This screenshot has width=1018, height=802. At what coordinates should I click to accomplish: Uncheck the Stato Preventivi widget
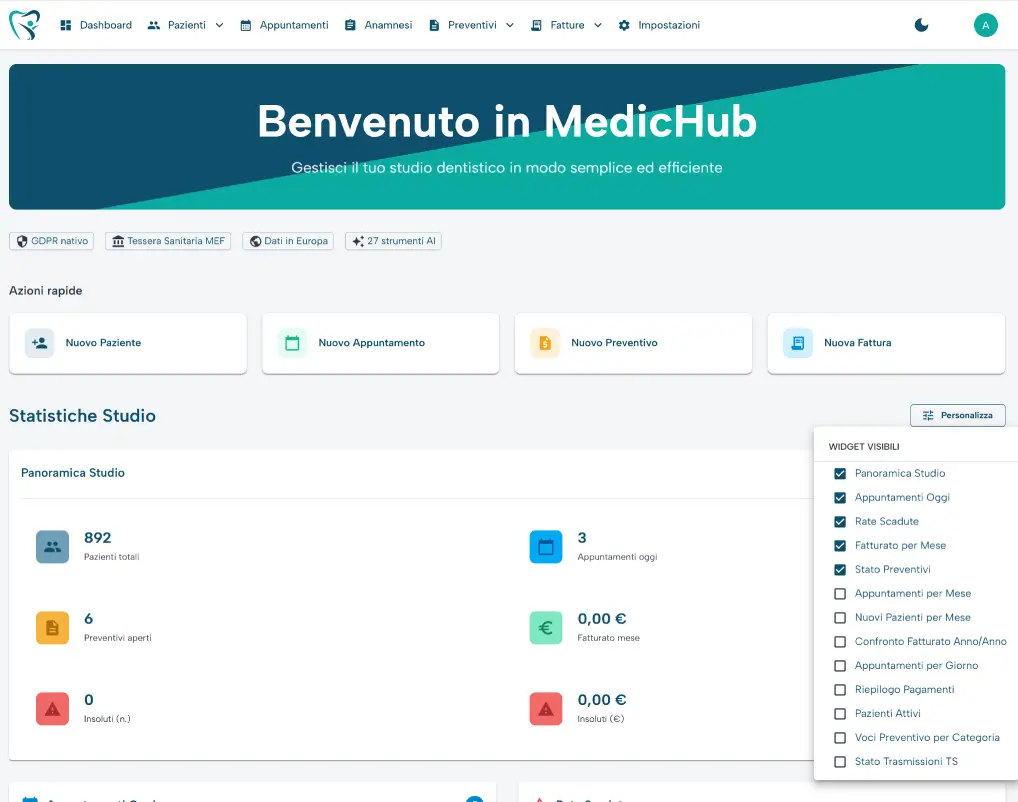(x=840, y=570)
